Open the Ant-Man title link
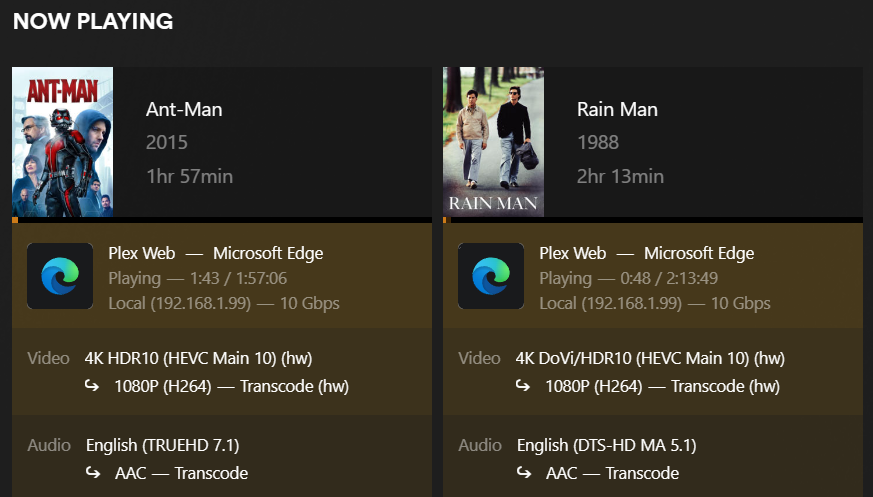This screenshot has width=873, height=497. pos(184,109)
